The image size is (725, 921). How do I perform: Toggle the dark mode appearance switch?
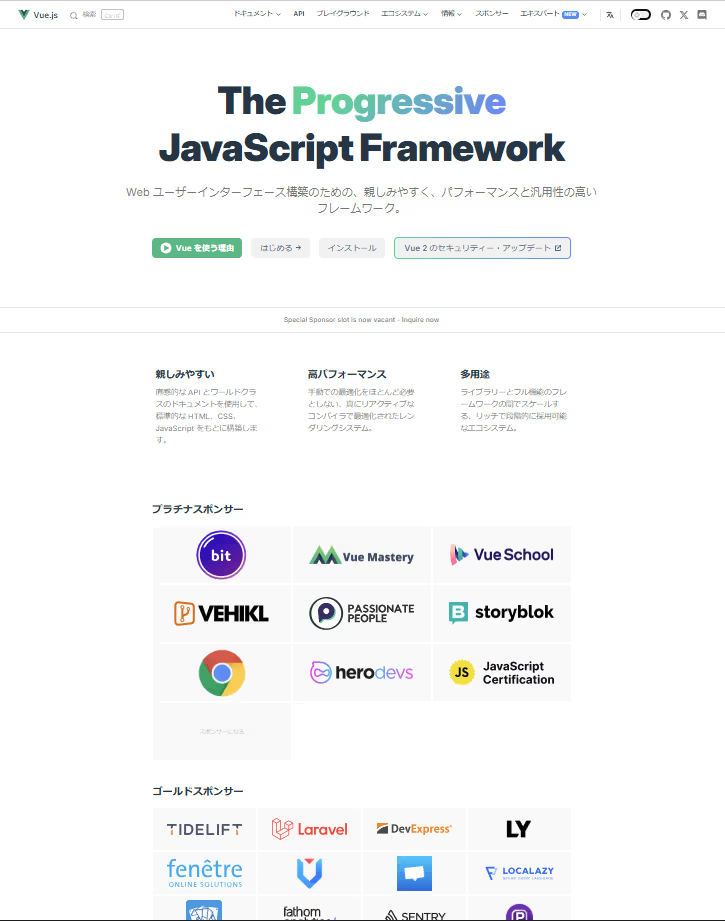[640, 15]
